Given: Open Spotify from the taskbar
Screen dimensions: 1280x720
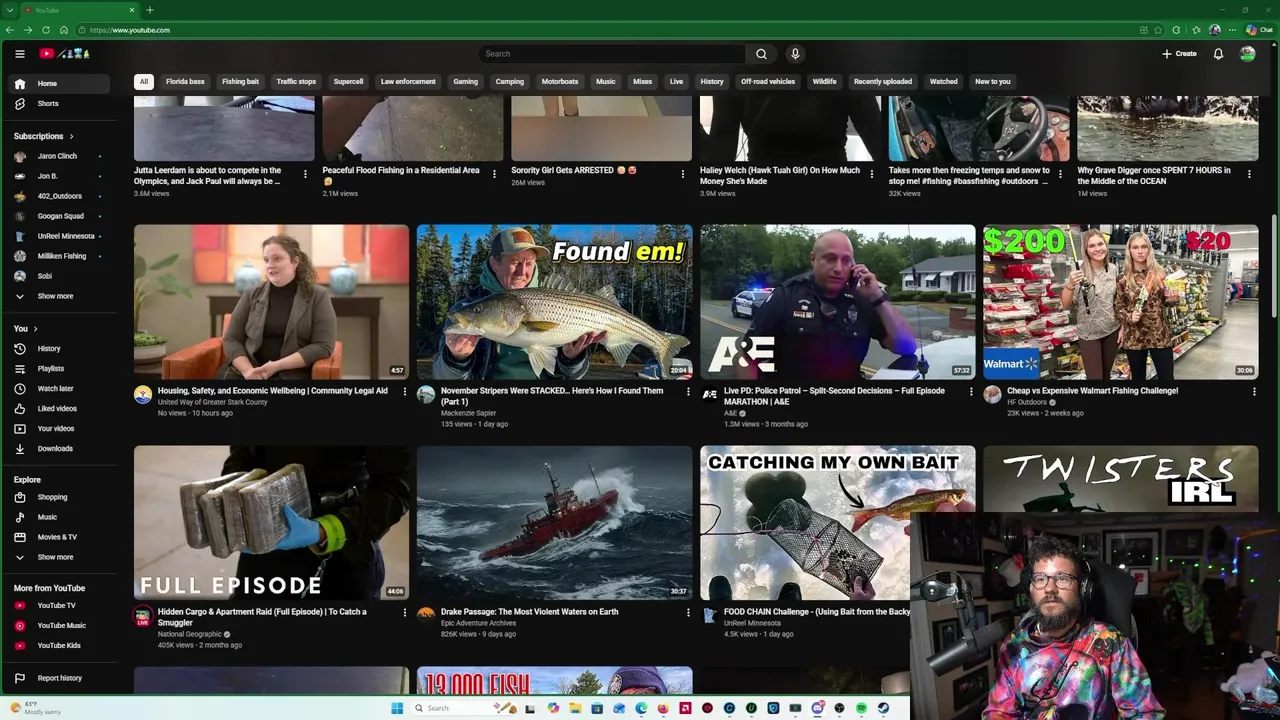Looking at the screenshot, I should tap(861, 708).
